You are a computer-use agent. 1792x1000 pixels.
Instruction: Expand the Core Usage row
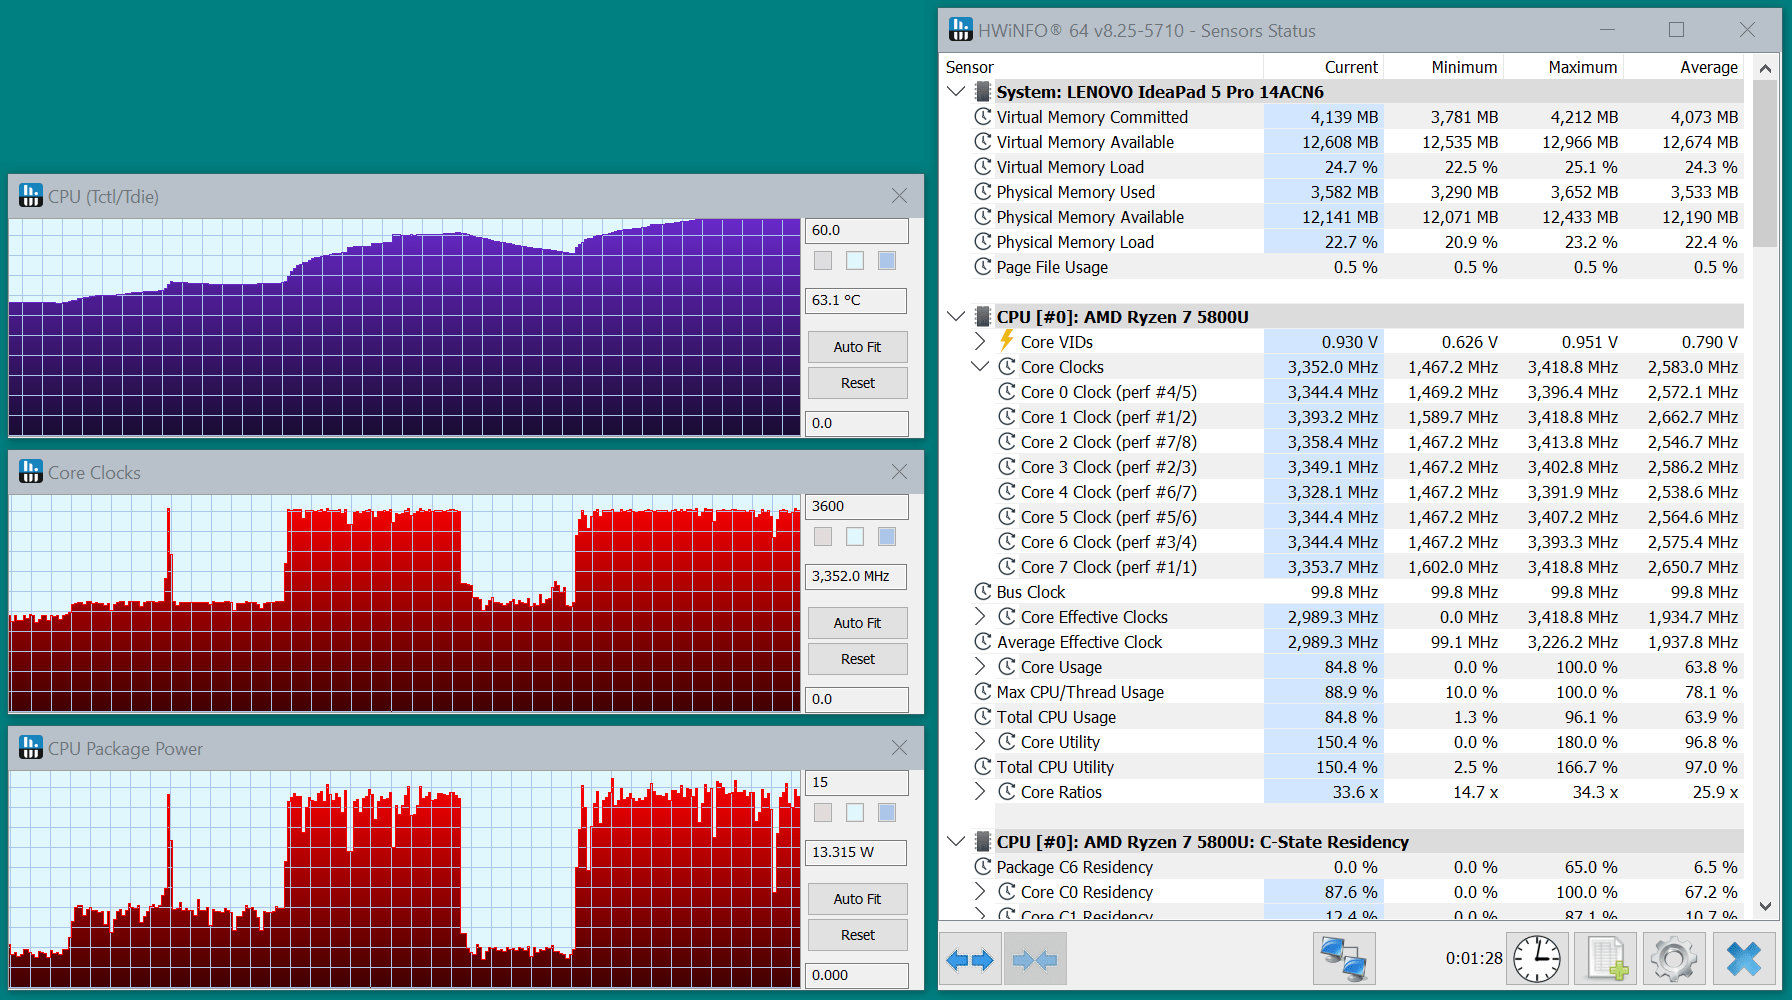click(x=980, y=666)
